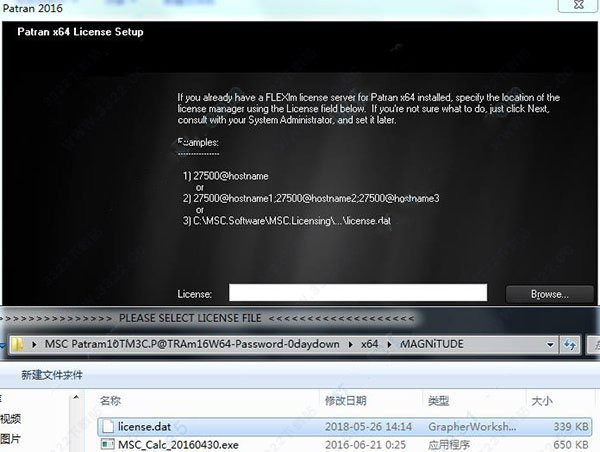
Task: Click the navigation pane scroll-up arrow
Action: (x=76, y=397)
